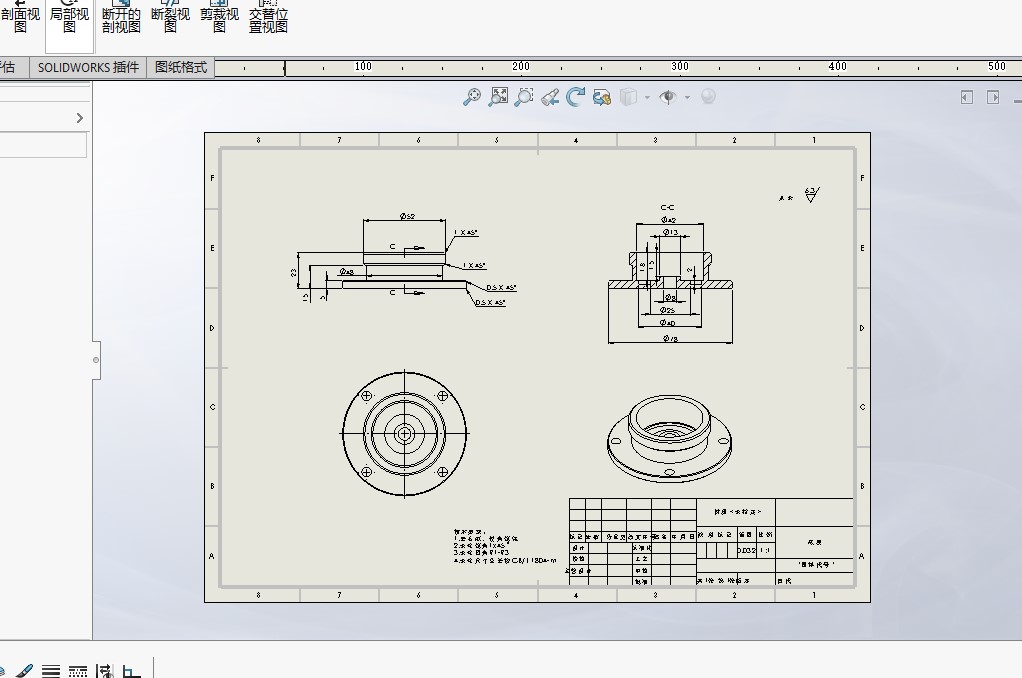
Task: Click the 23 height dimension in front view
Action: pyautogui.click(x=294, y=273)
